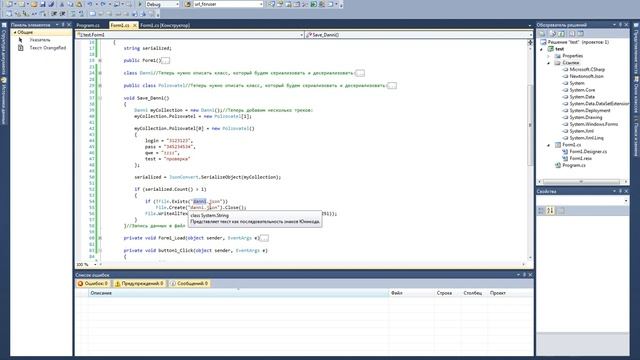Select Указатель pointer in the toolbox
The width and height of the screenshot is (640, 360).
40,40
